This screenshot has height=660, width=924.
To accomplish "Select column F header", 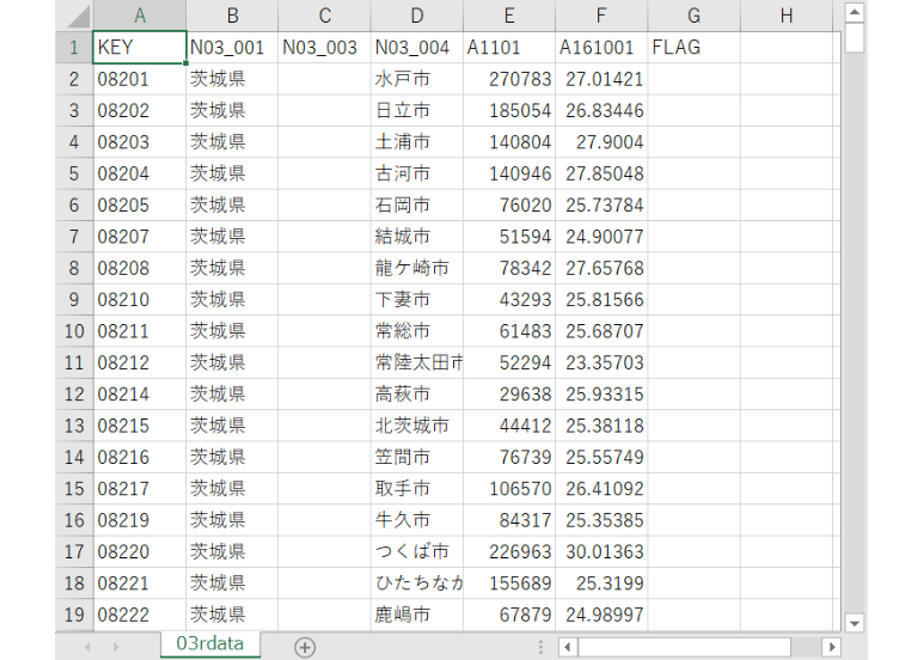I will [601, 16].
